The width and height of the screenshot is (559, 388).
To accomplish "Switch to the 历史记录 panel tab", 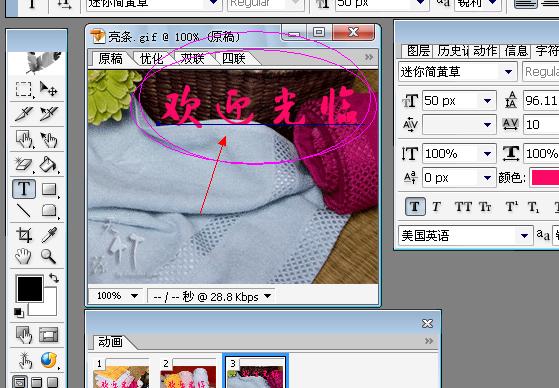I will (x=452, y=51).
